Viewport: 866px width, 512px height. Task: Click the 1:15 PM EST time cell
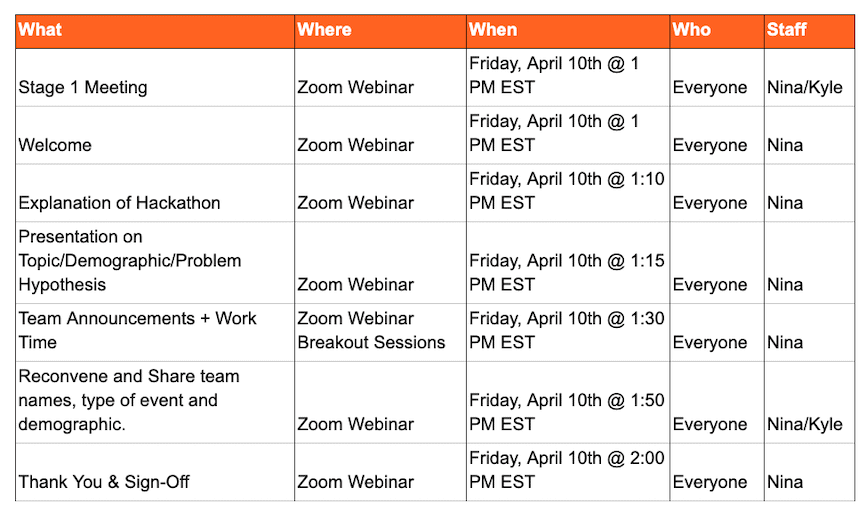[568, 262]
